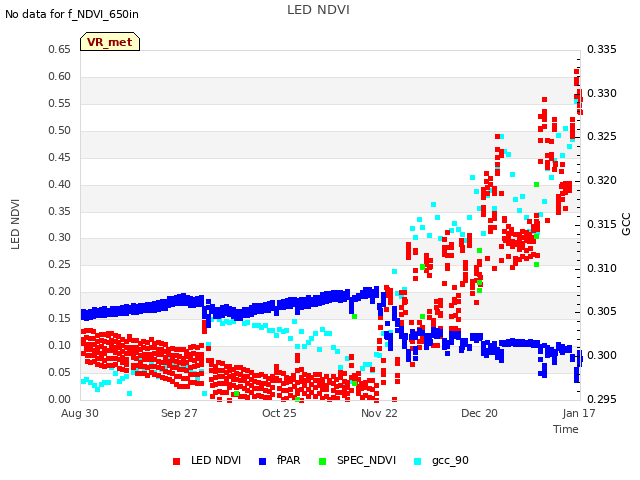
Task: Click the Jan 17 x-axis tick label
Action: 579,413
